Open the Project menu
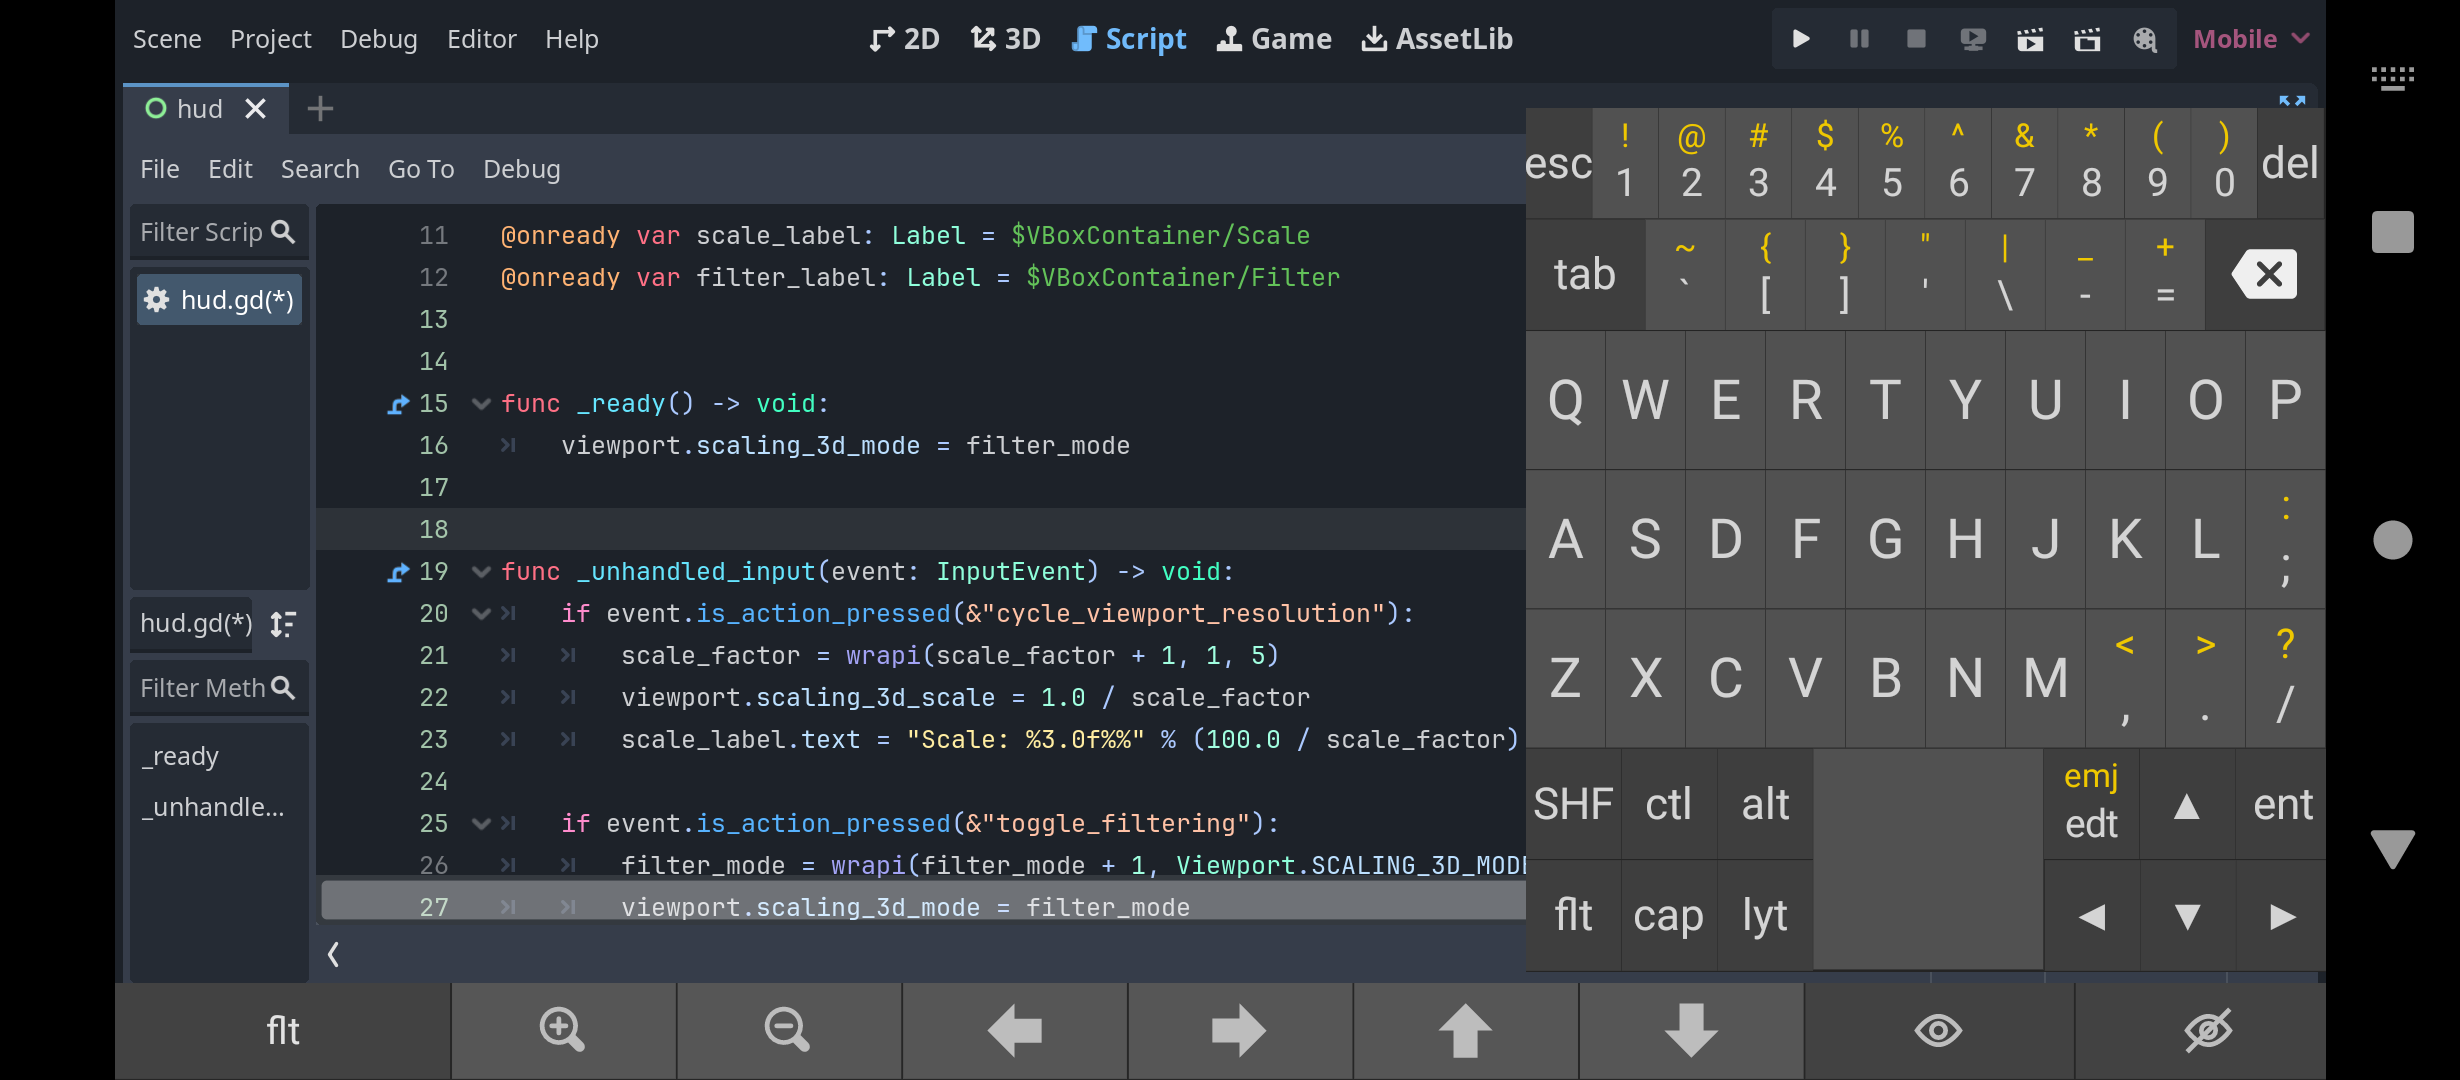This screenshot has height=1080, width=2460. tap(270, 39)
